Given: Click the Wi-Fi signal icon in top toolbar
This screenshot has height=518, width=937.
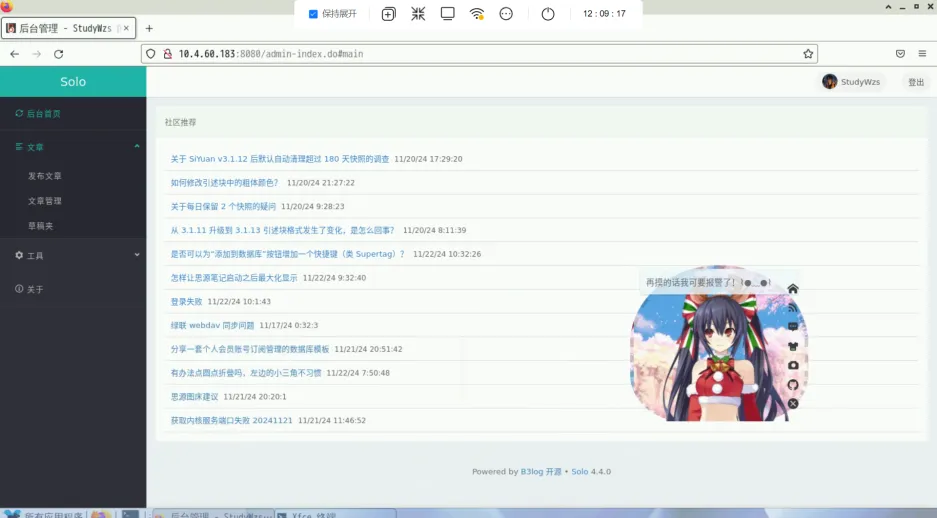Looking at the screenshot, I should click(x=476, y=14).
